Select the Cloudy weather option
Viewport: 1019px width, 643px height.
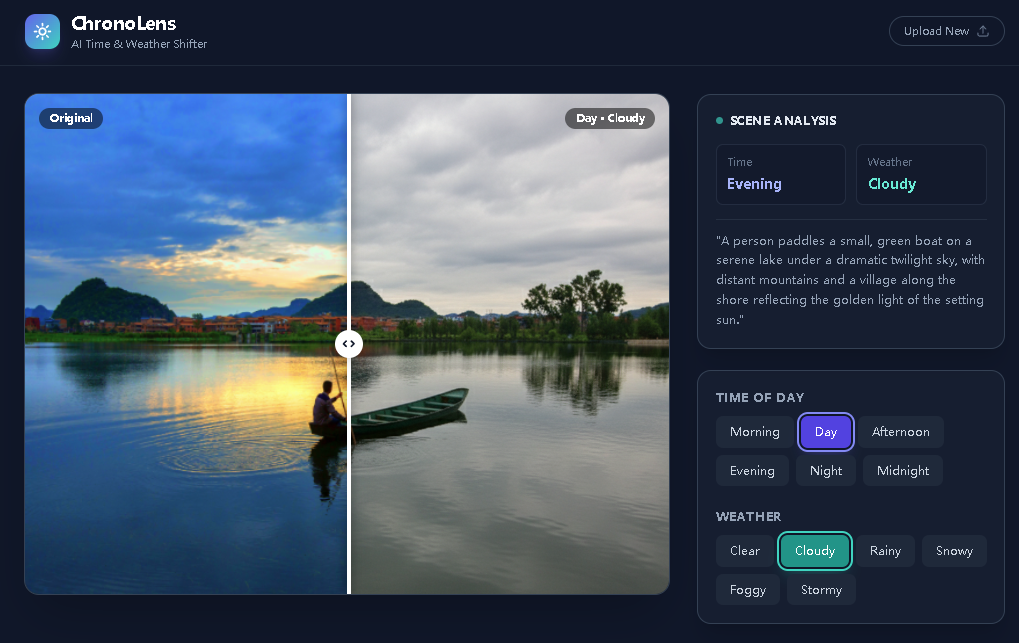[x=815, y=551]
